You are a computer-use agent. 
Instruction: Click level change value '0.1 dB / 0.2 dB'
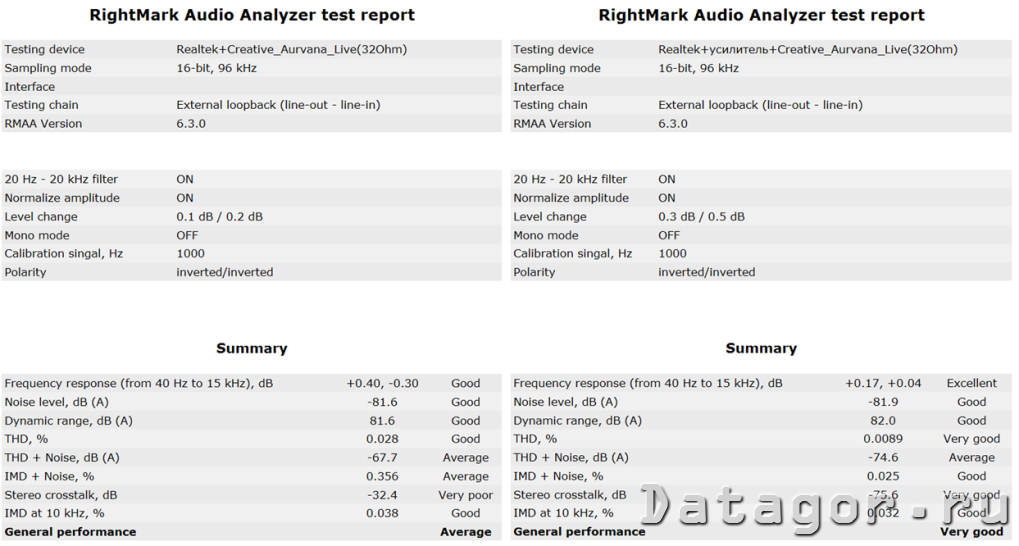pos(220,216)
